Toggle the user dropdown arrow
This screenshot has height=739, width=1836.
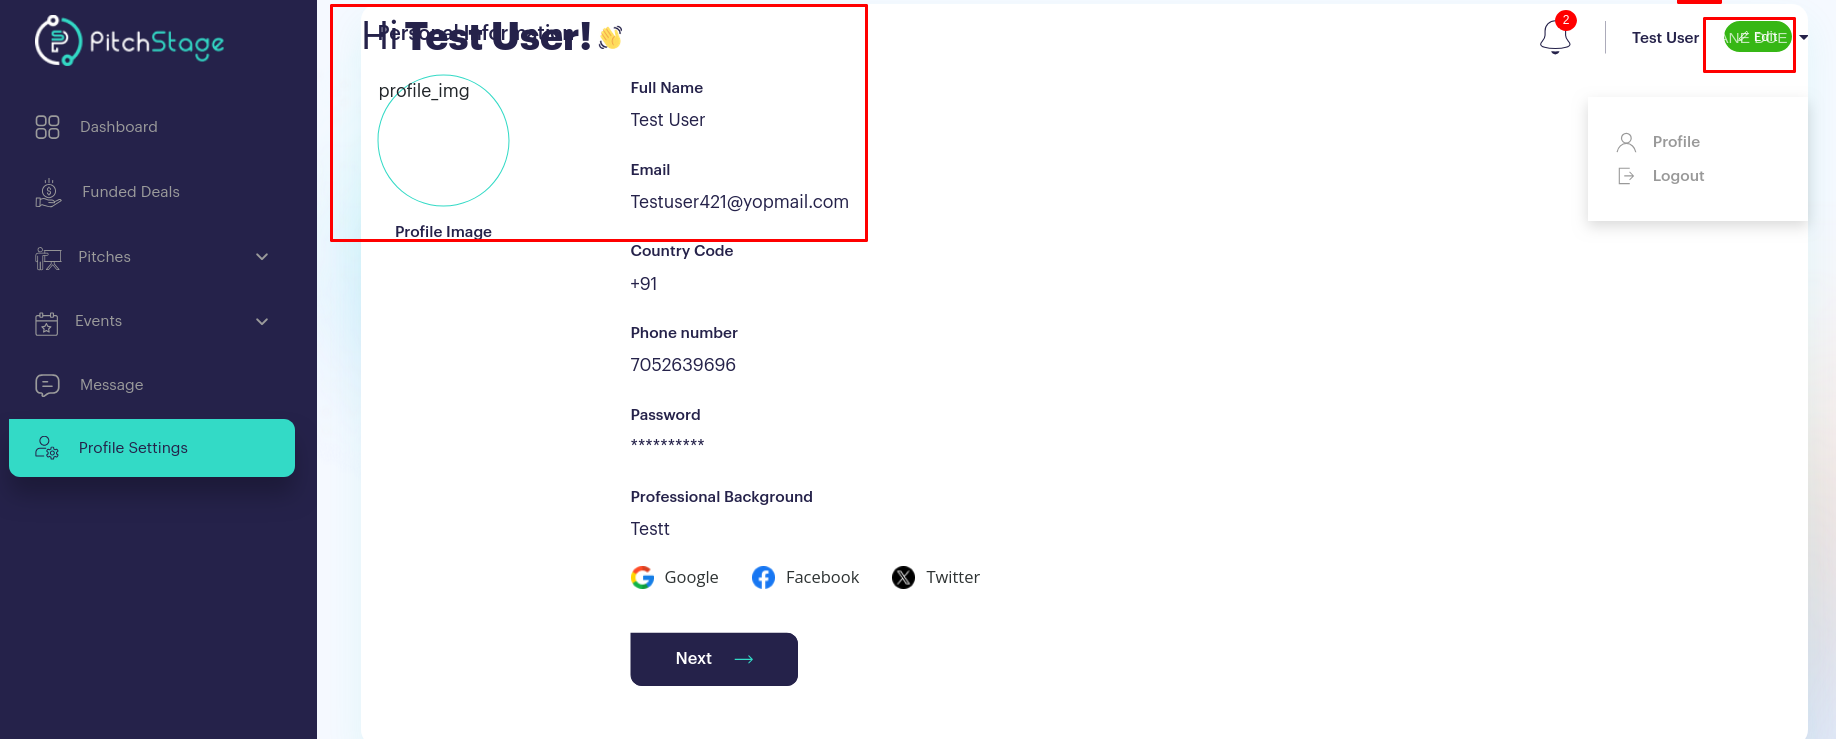1804,38
